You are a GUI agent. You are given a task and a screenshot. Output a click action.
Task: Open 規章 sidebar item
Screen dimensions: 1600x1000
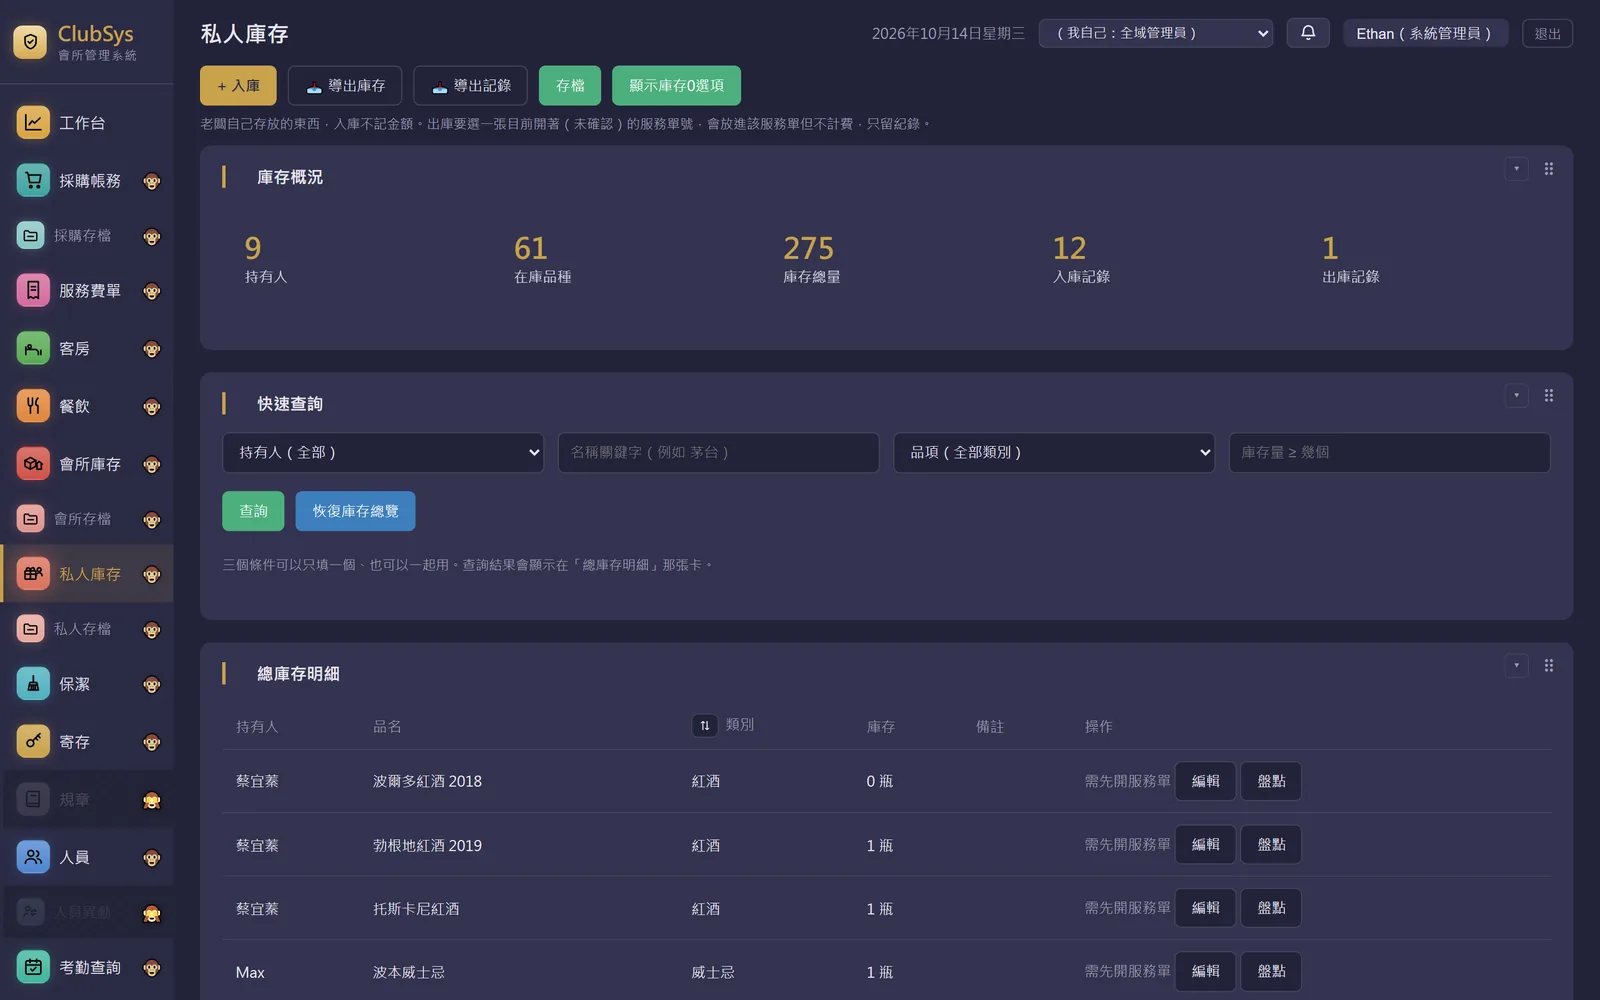[x=87, y=800]
